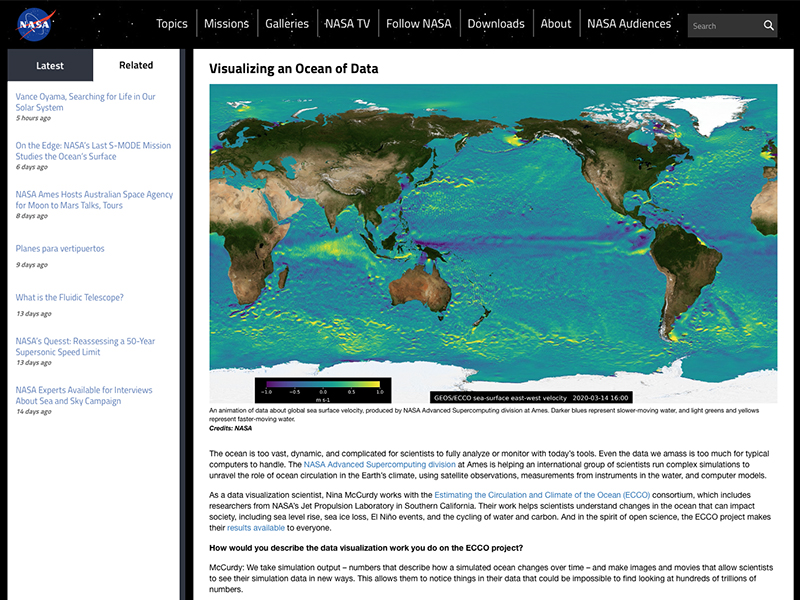Switch to the Related tab
This screenshot has width=800, height=600.
[136, 66]
